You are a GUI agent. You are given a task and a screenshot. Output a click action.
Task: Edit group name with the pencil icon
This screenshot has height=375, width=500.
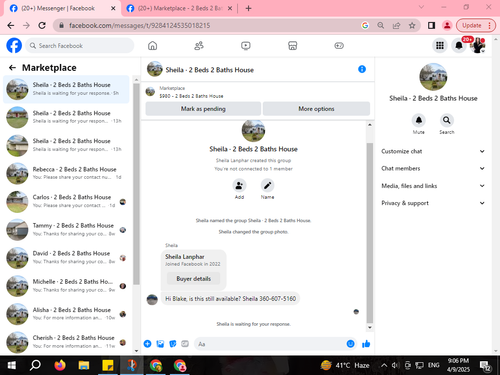[x=267, y=186]
